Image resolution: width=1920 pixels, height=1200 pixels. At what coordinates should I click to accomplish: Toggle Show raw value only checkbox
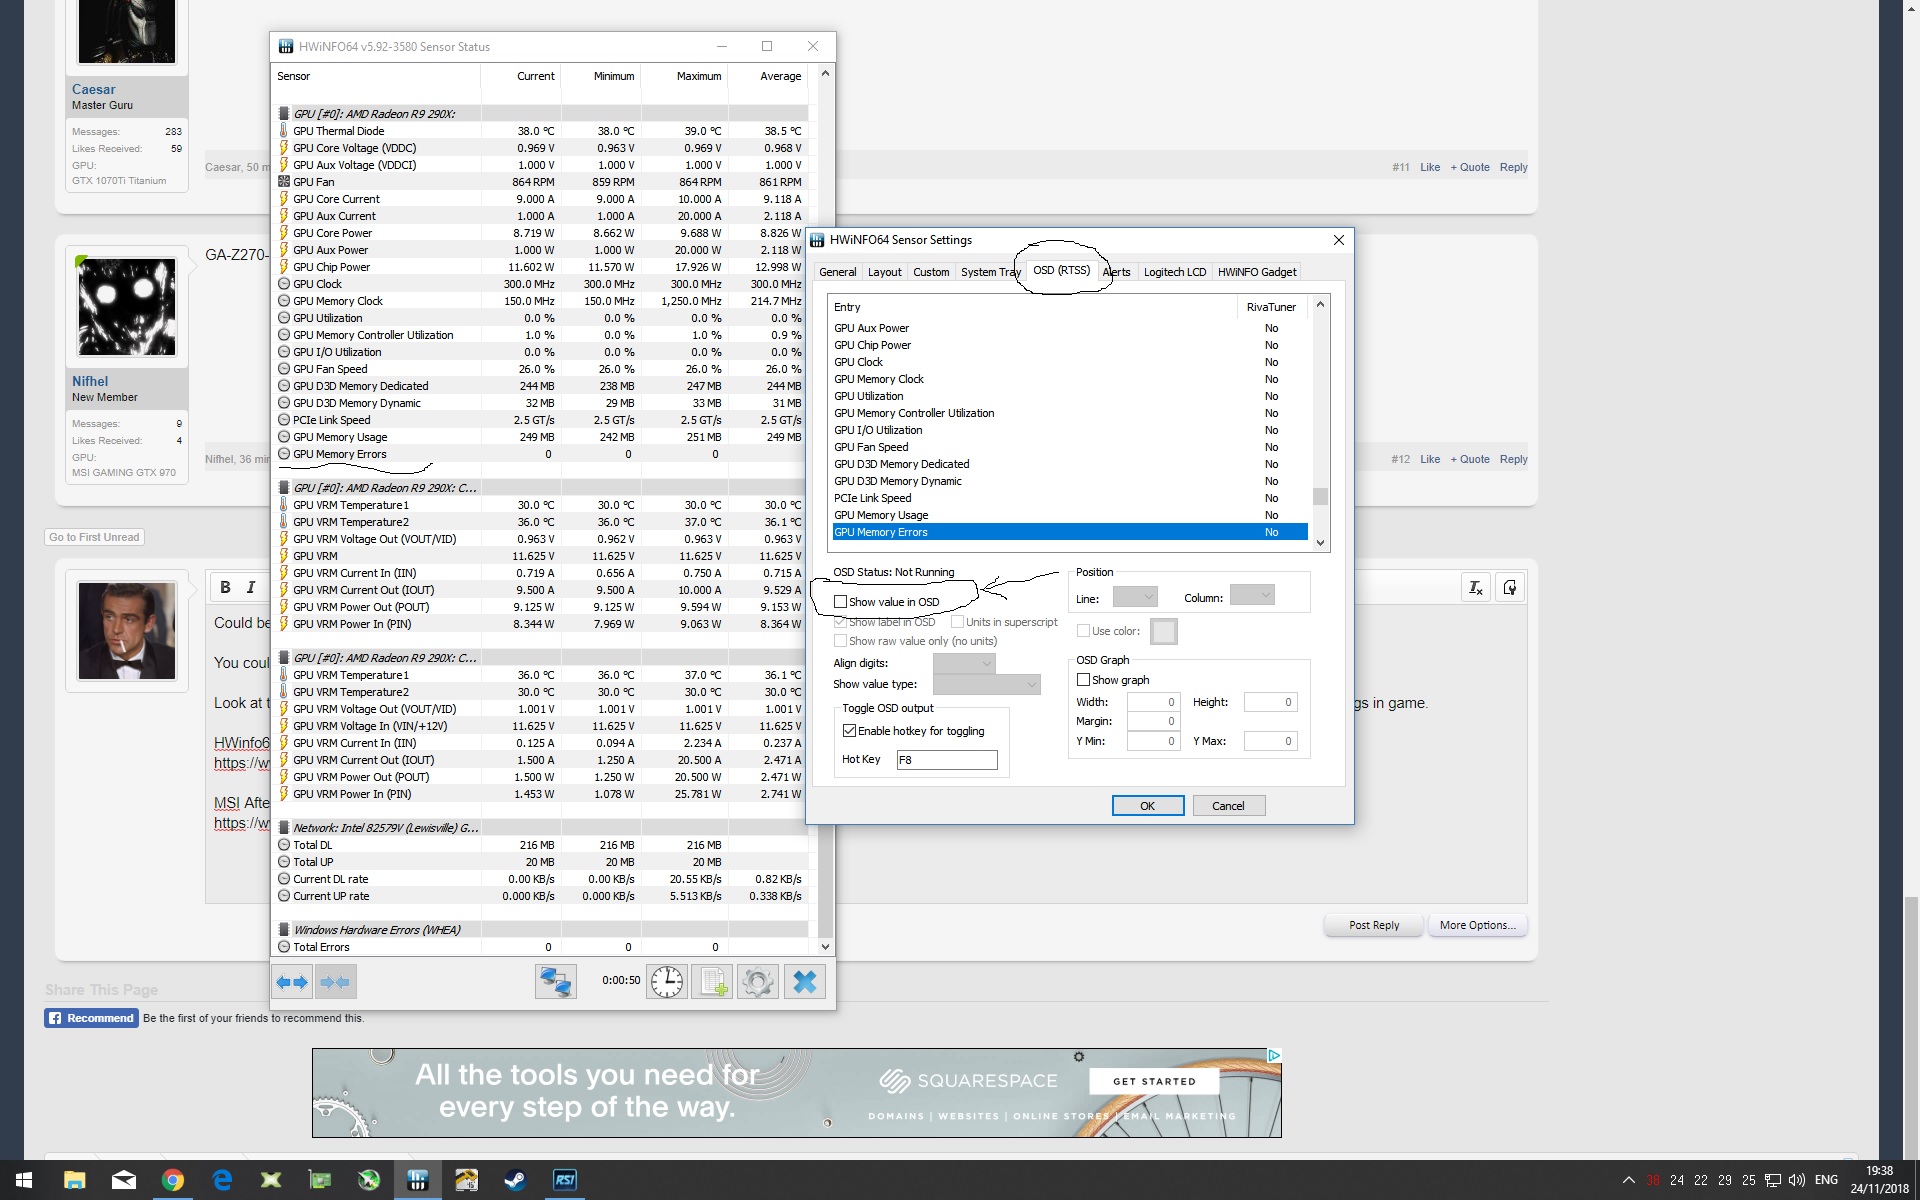click(840, 641)
